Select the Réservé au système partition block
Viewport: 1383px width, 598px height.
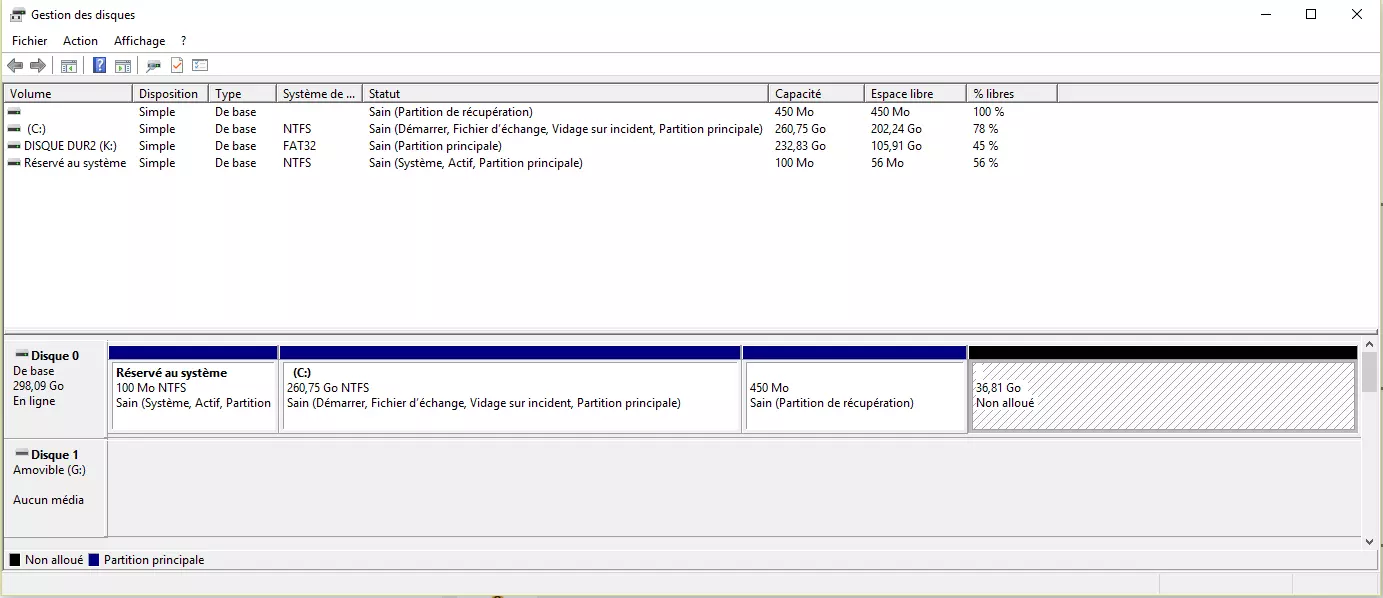pyautogui.click(x=194, y=388)
